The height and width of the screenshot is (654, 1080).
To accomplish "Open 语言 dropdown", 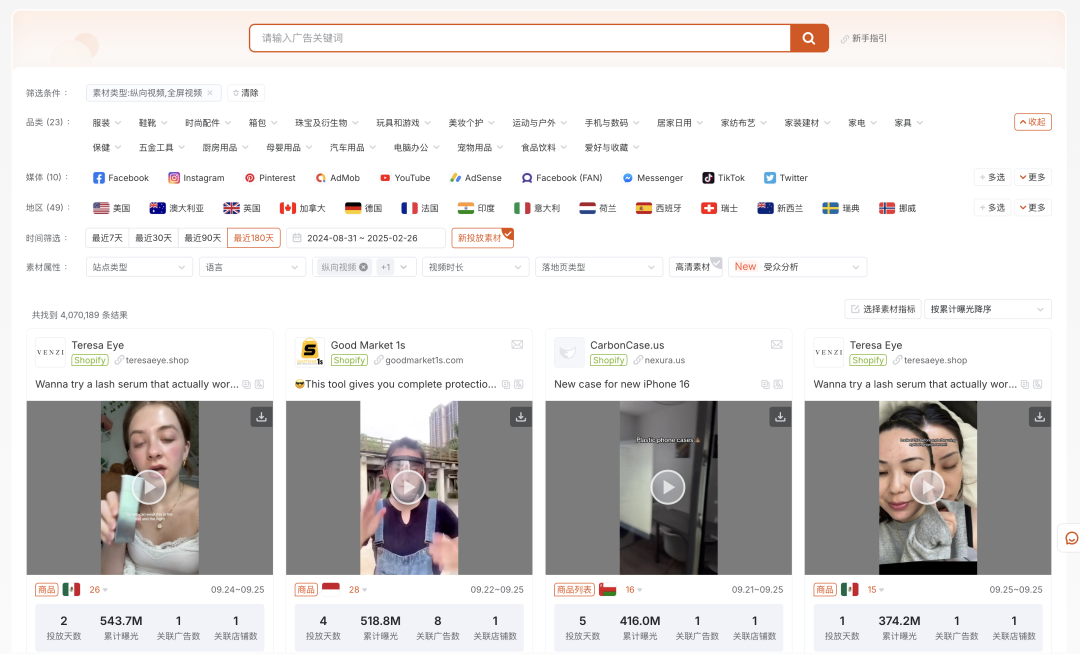I will pyautogui.click(x=252, y=267).
